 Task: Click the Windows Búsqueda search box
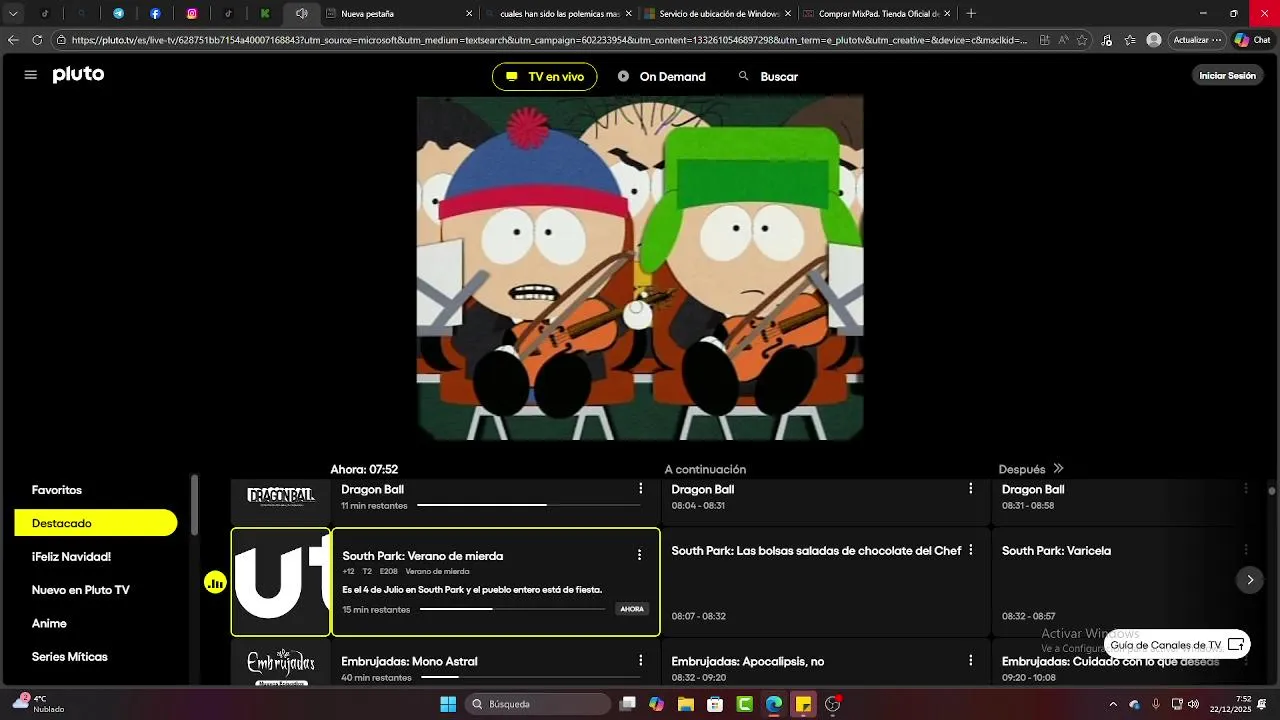pyautogui.click(x=540, y=704)
